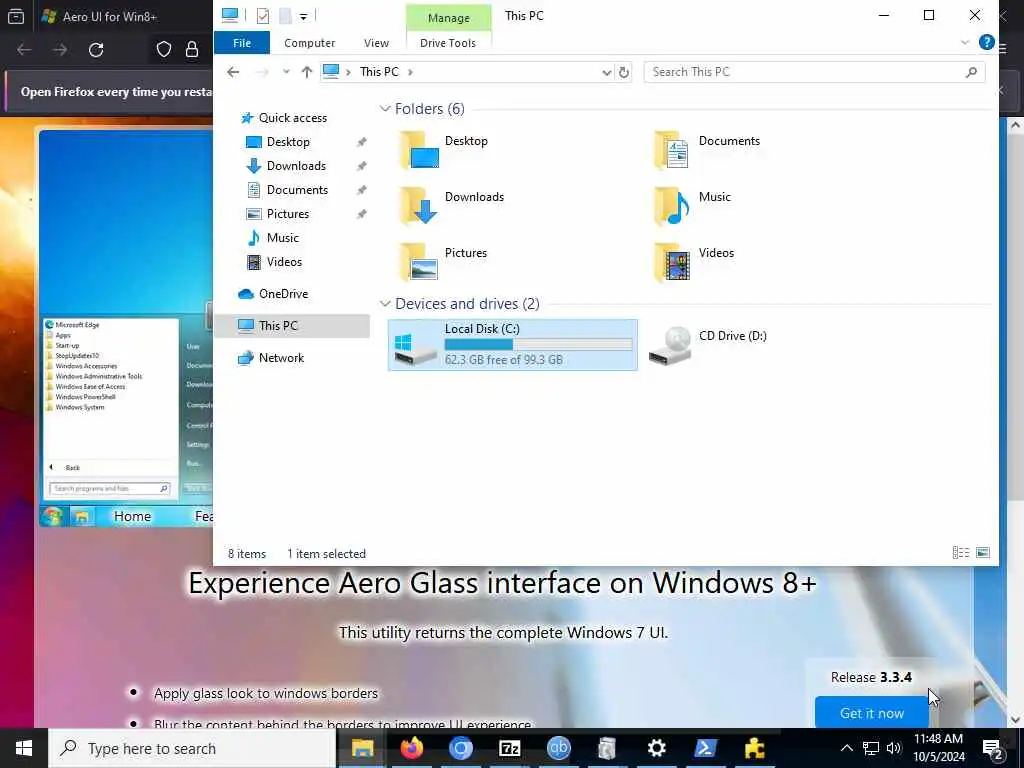Open the Recent locations dropdown arrow
The image size is (1024, 768).
coord(285,72)
